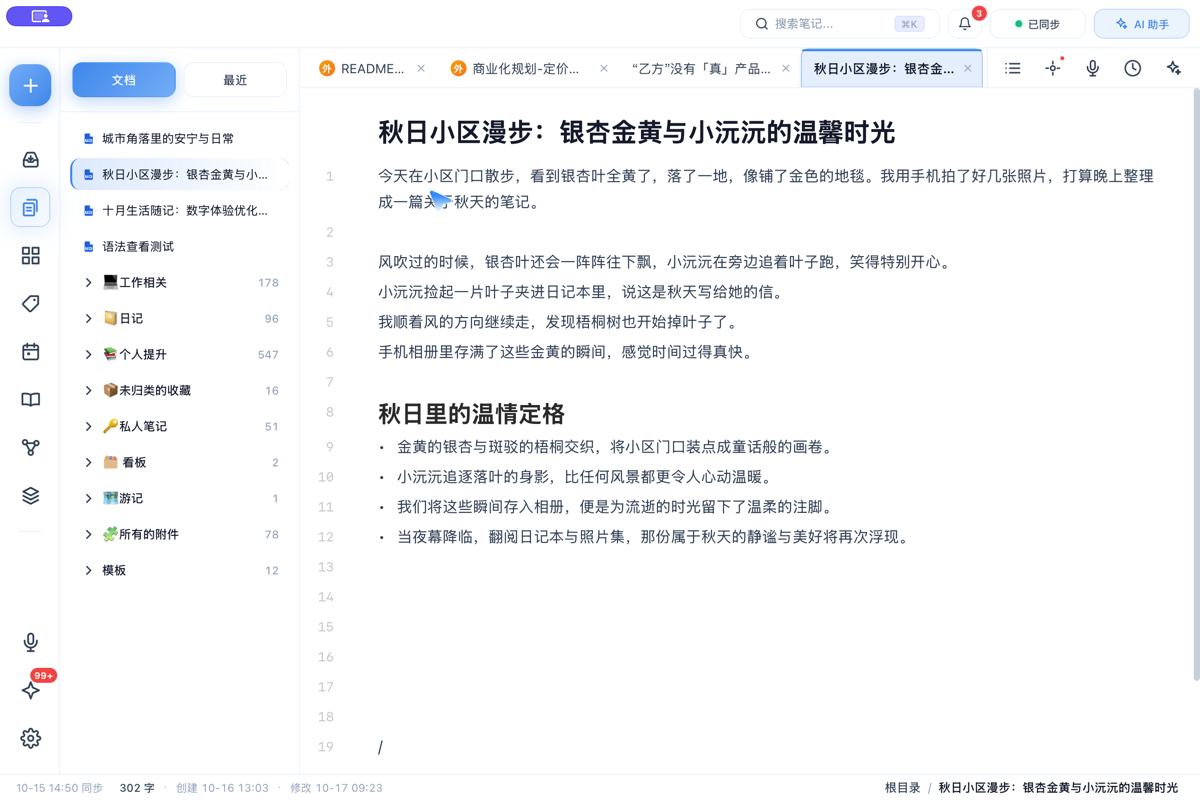The width and height of the screenshot is (1200, 800).
Task: Expand the 日记 folder
Action: pyautogui.click(x=88, y=319)
